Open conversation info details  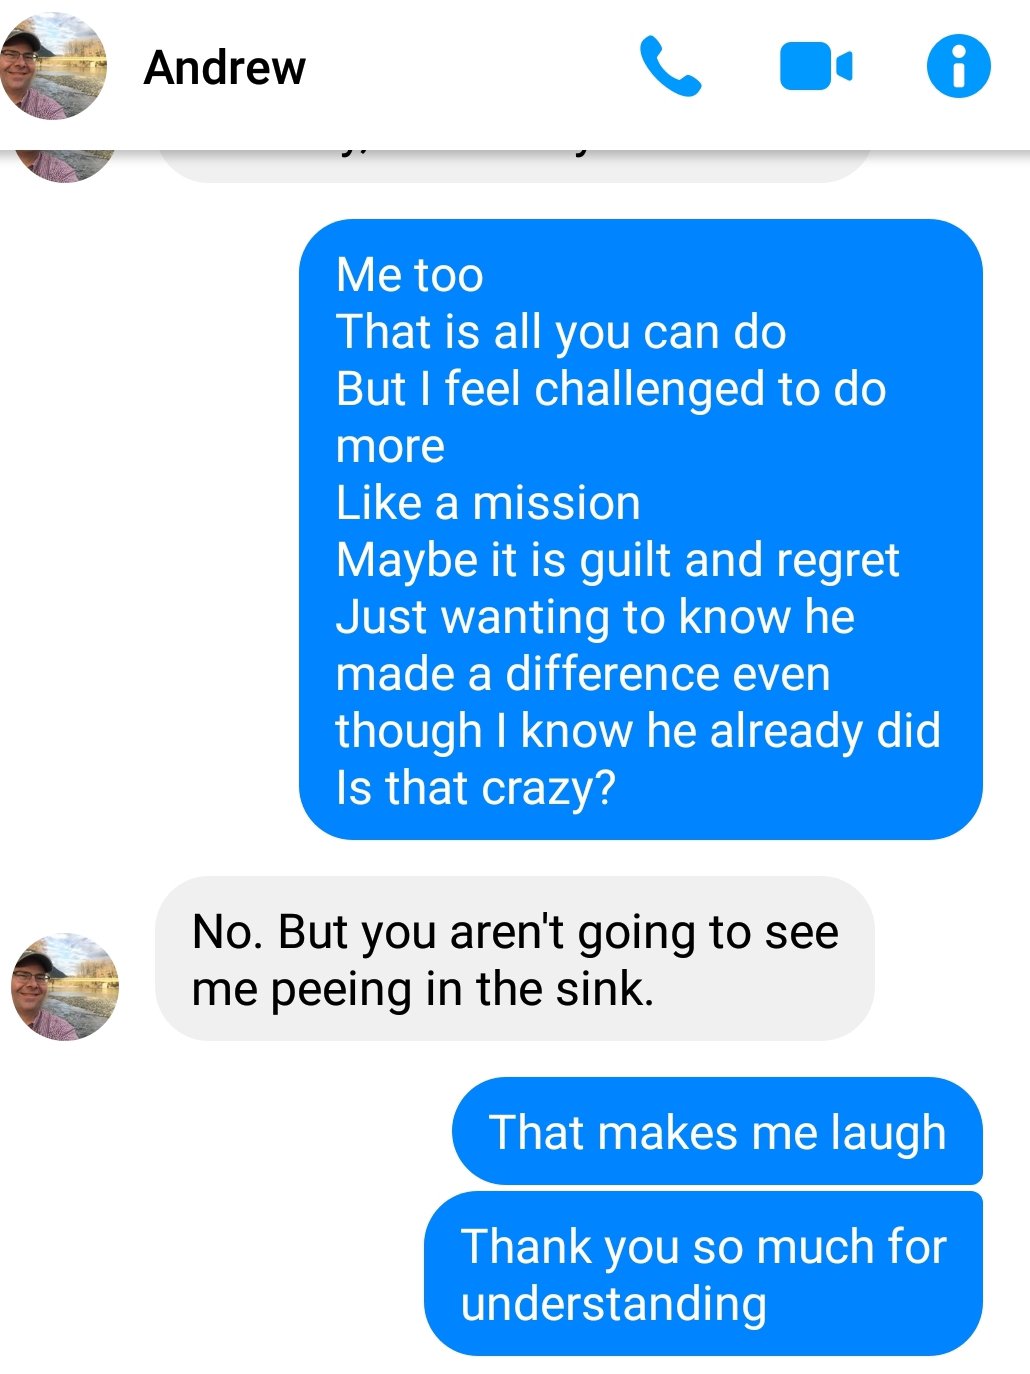coord(958,67)
